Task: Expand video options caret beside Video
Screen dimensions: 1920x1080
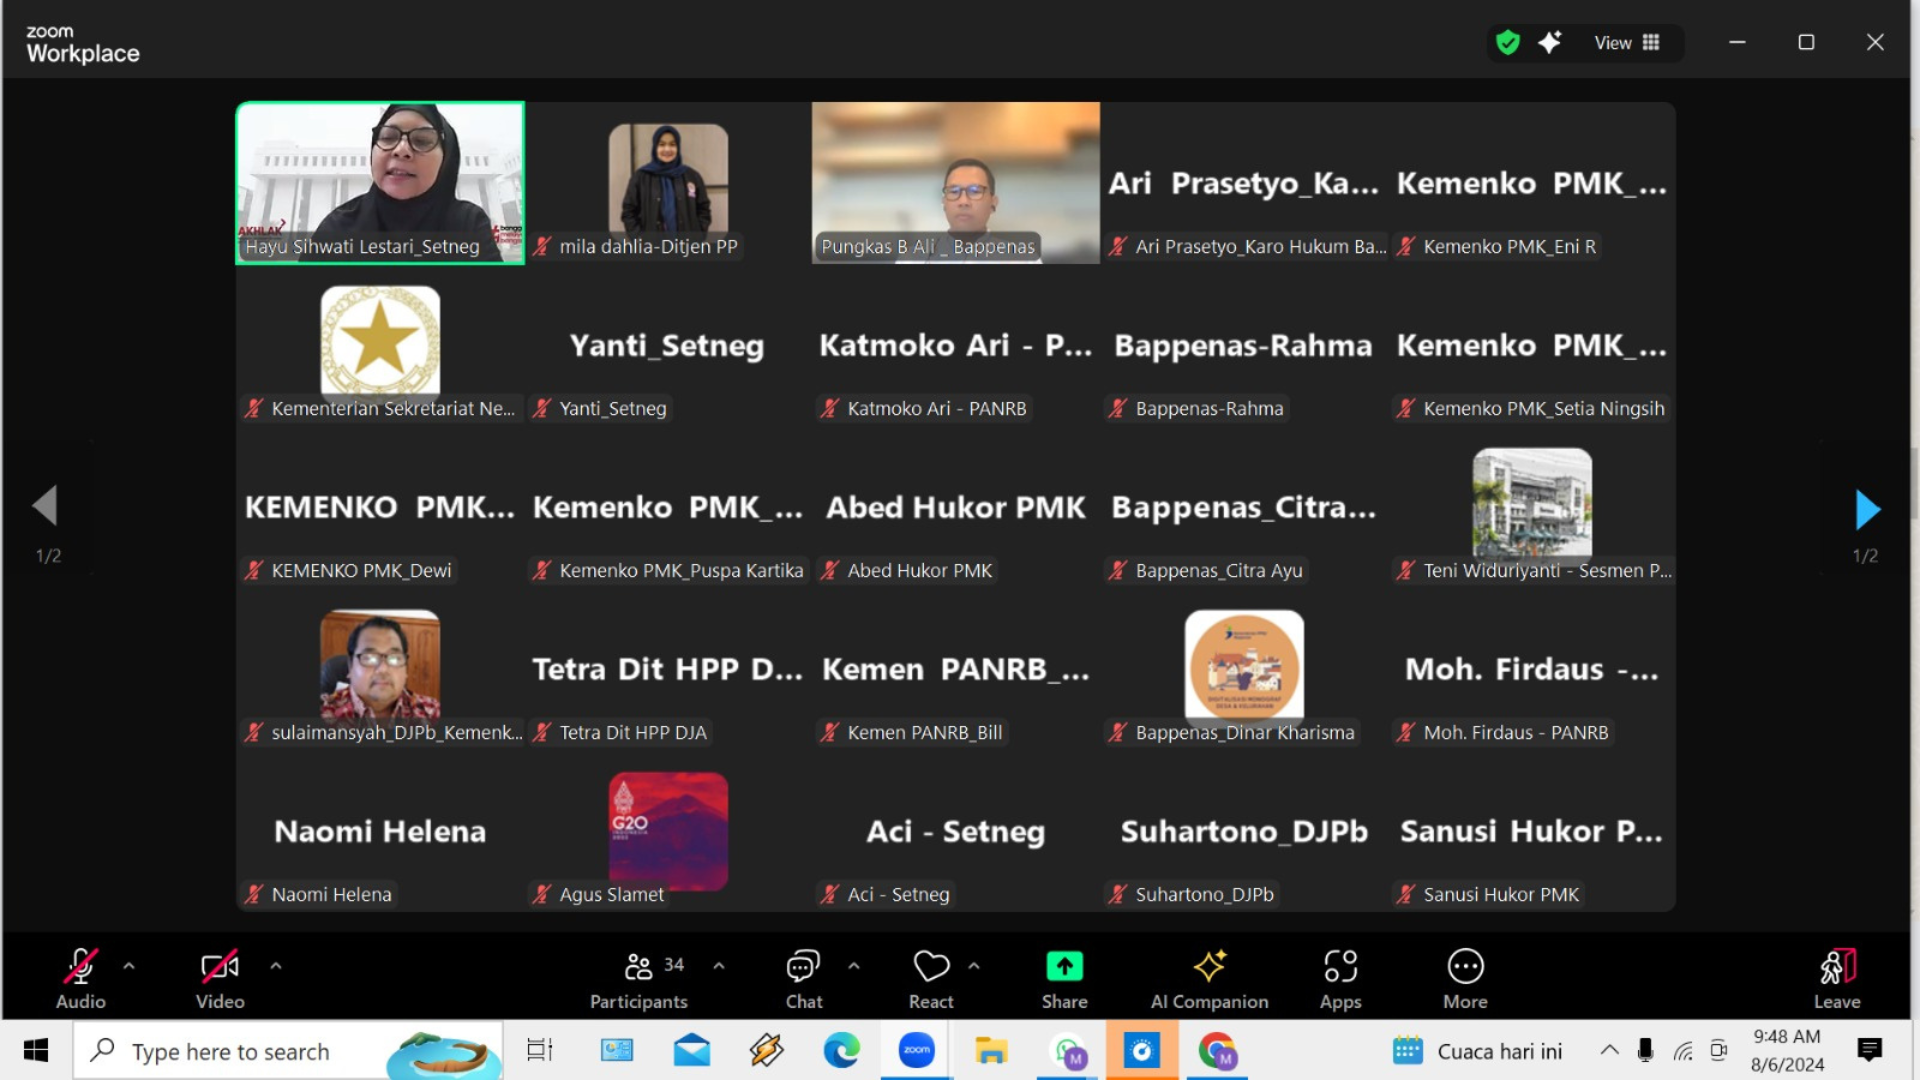Action: (x=276, y=966)
